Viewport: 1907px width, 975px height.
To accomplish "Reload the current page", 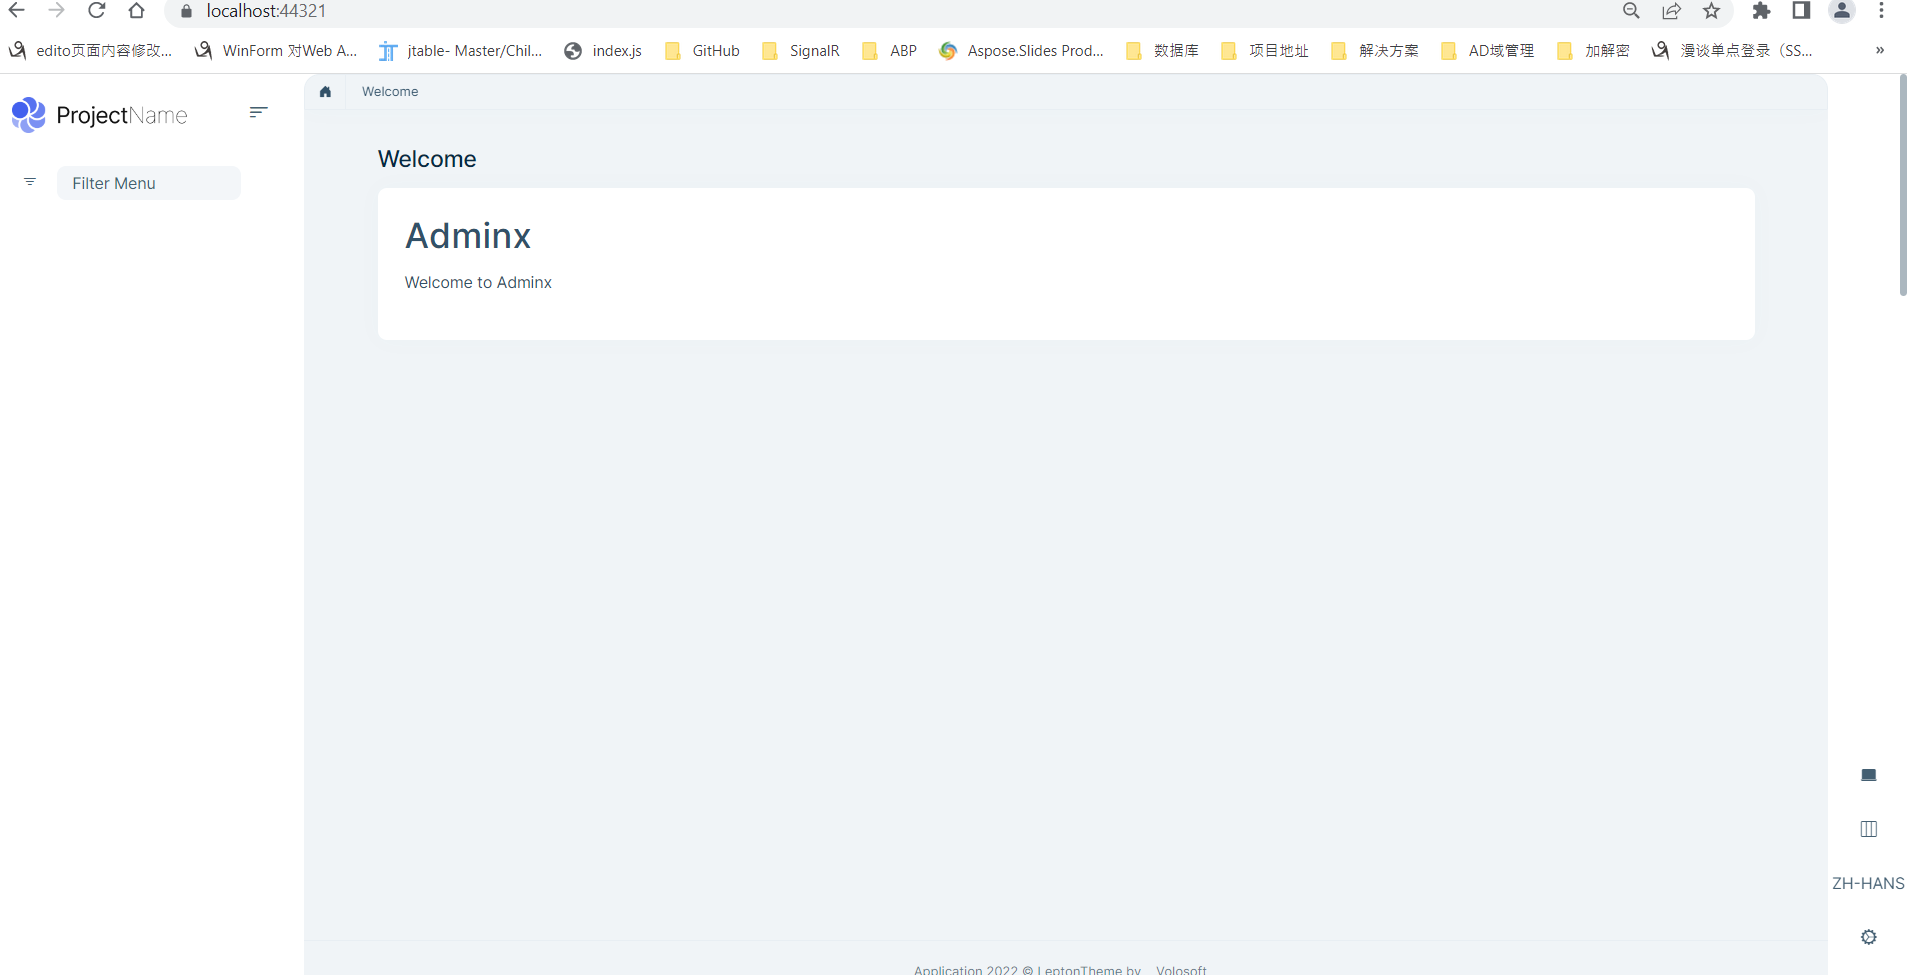I will (97, 11).
